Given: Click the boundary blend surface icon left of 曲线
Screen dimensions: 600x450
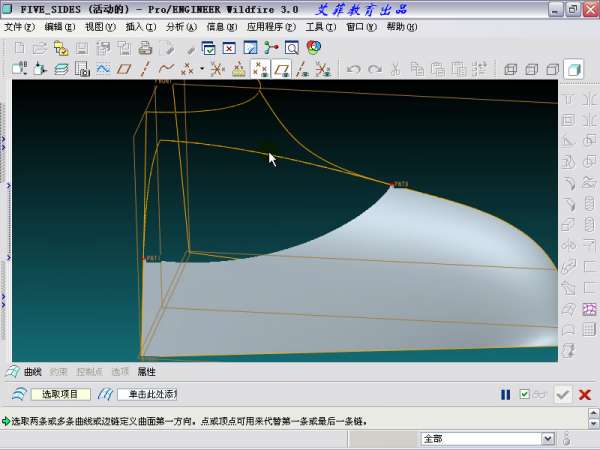Looking at the screenshot, I should click(13, 372).
